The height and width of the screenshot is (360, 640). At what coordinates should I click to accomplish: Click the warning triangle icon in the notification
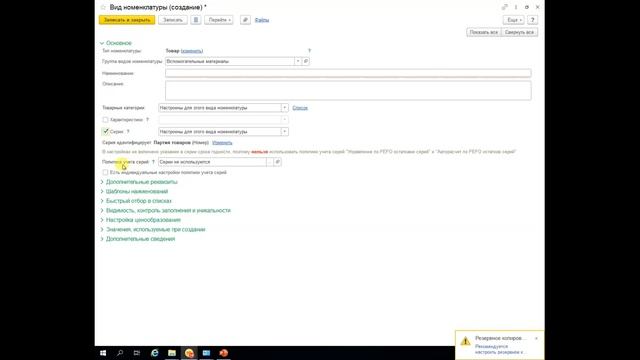(465, 341)
